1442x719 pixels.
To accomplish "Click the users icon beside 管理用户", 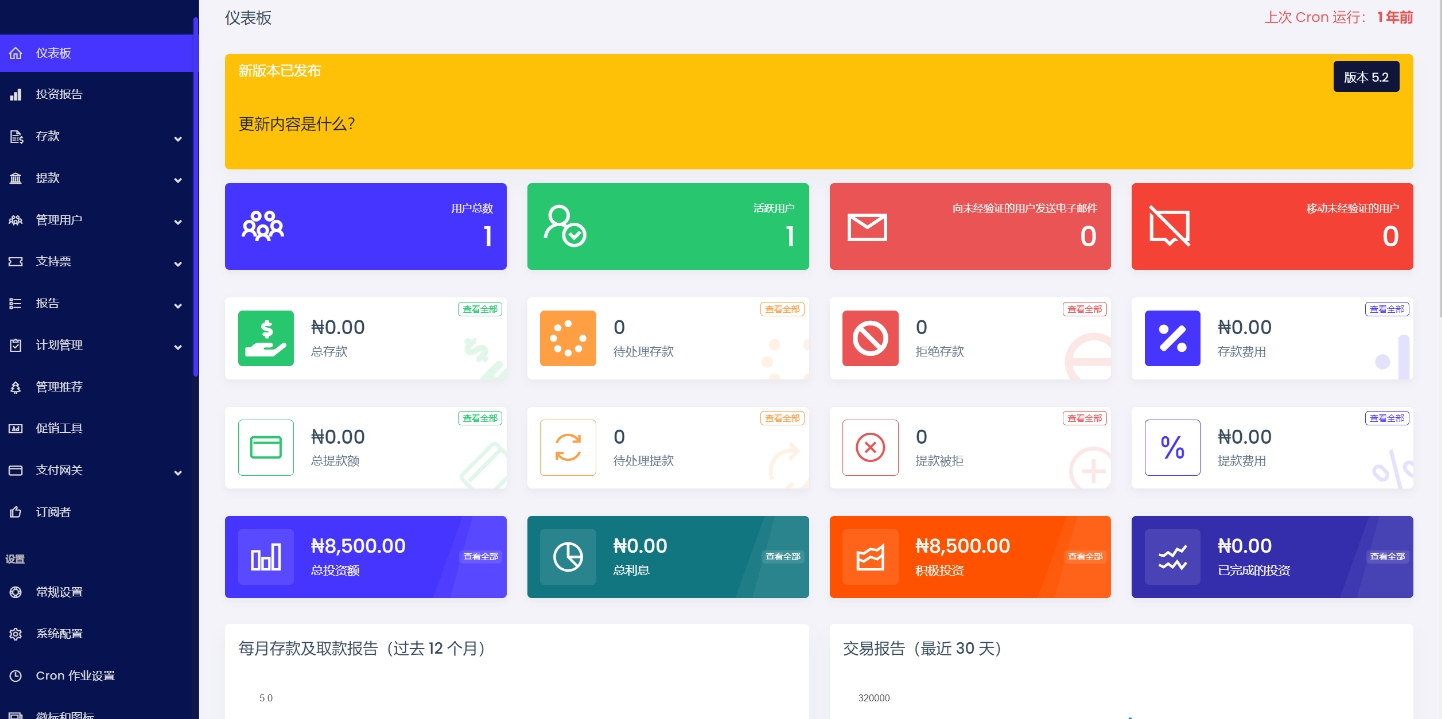I will (x=15, y=220).
